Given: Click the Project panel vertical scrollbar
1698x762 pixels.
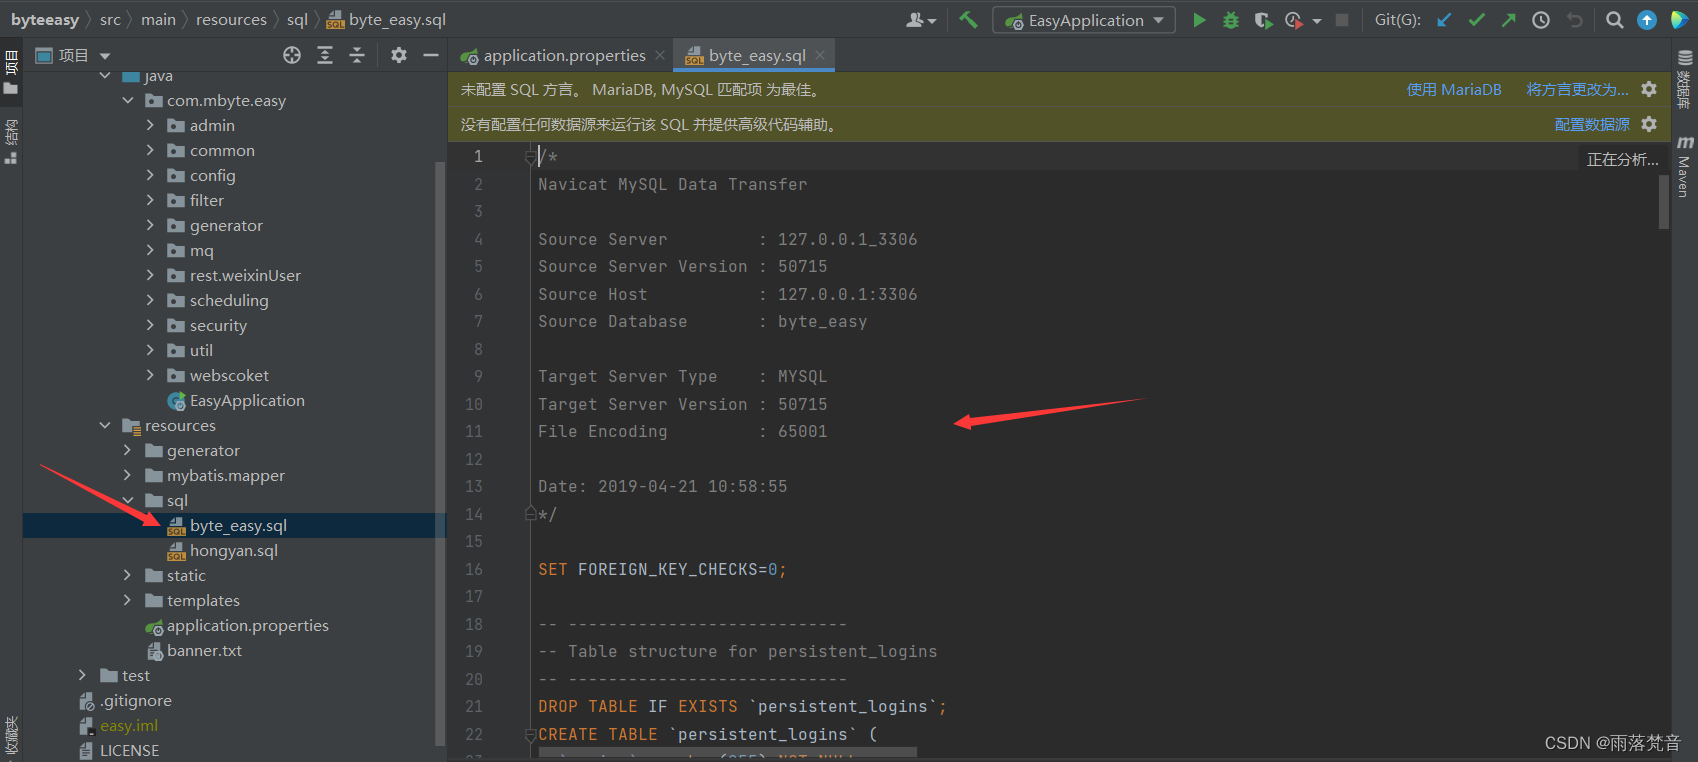Looking at the screenshot, I should (x=440, y=453).
